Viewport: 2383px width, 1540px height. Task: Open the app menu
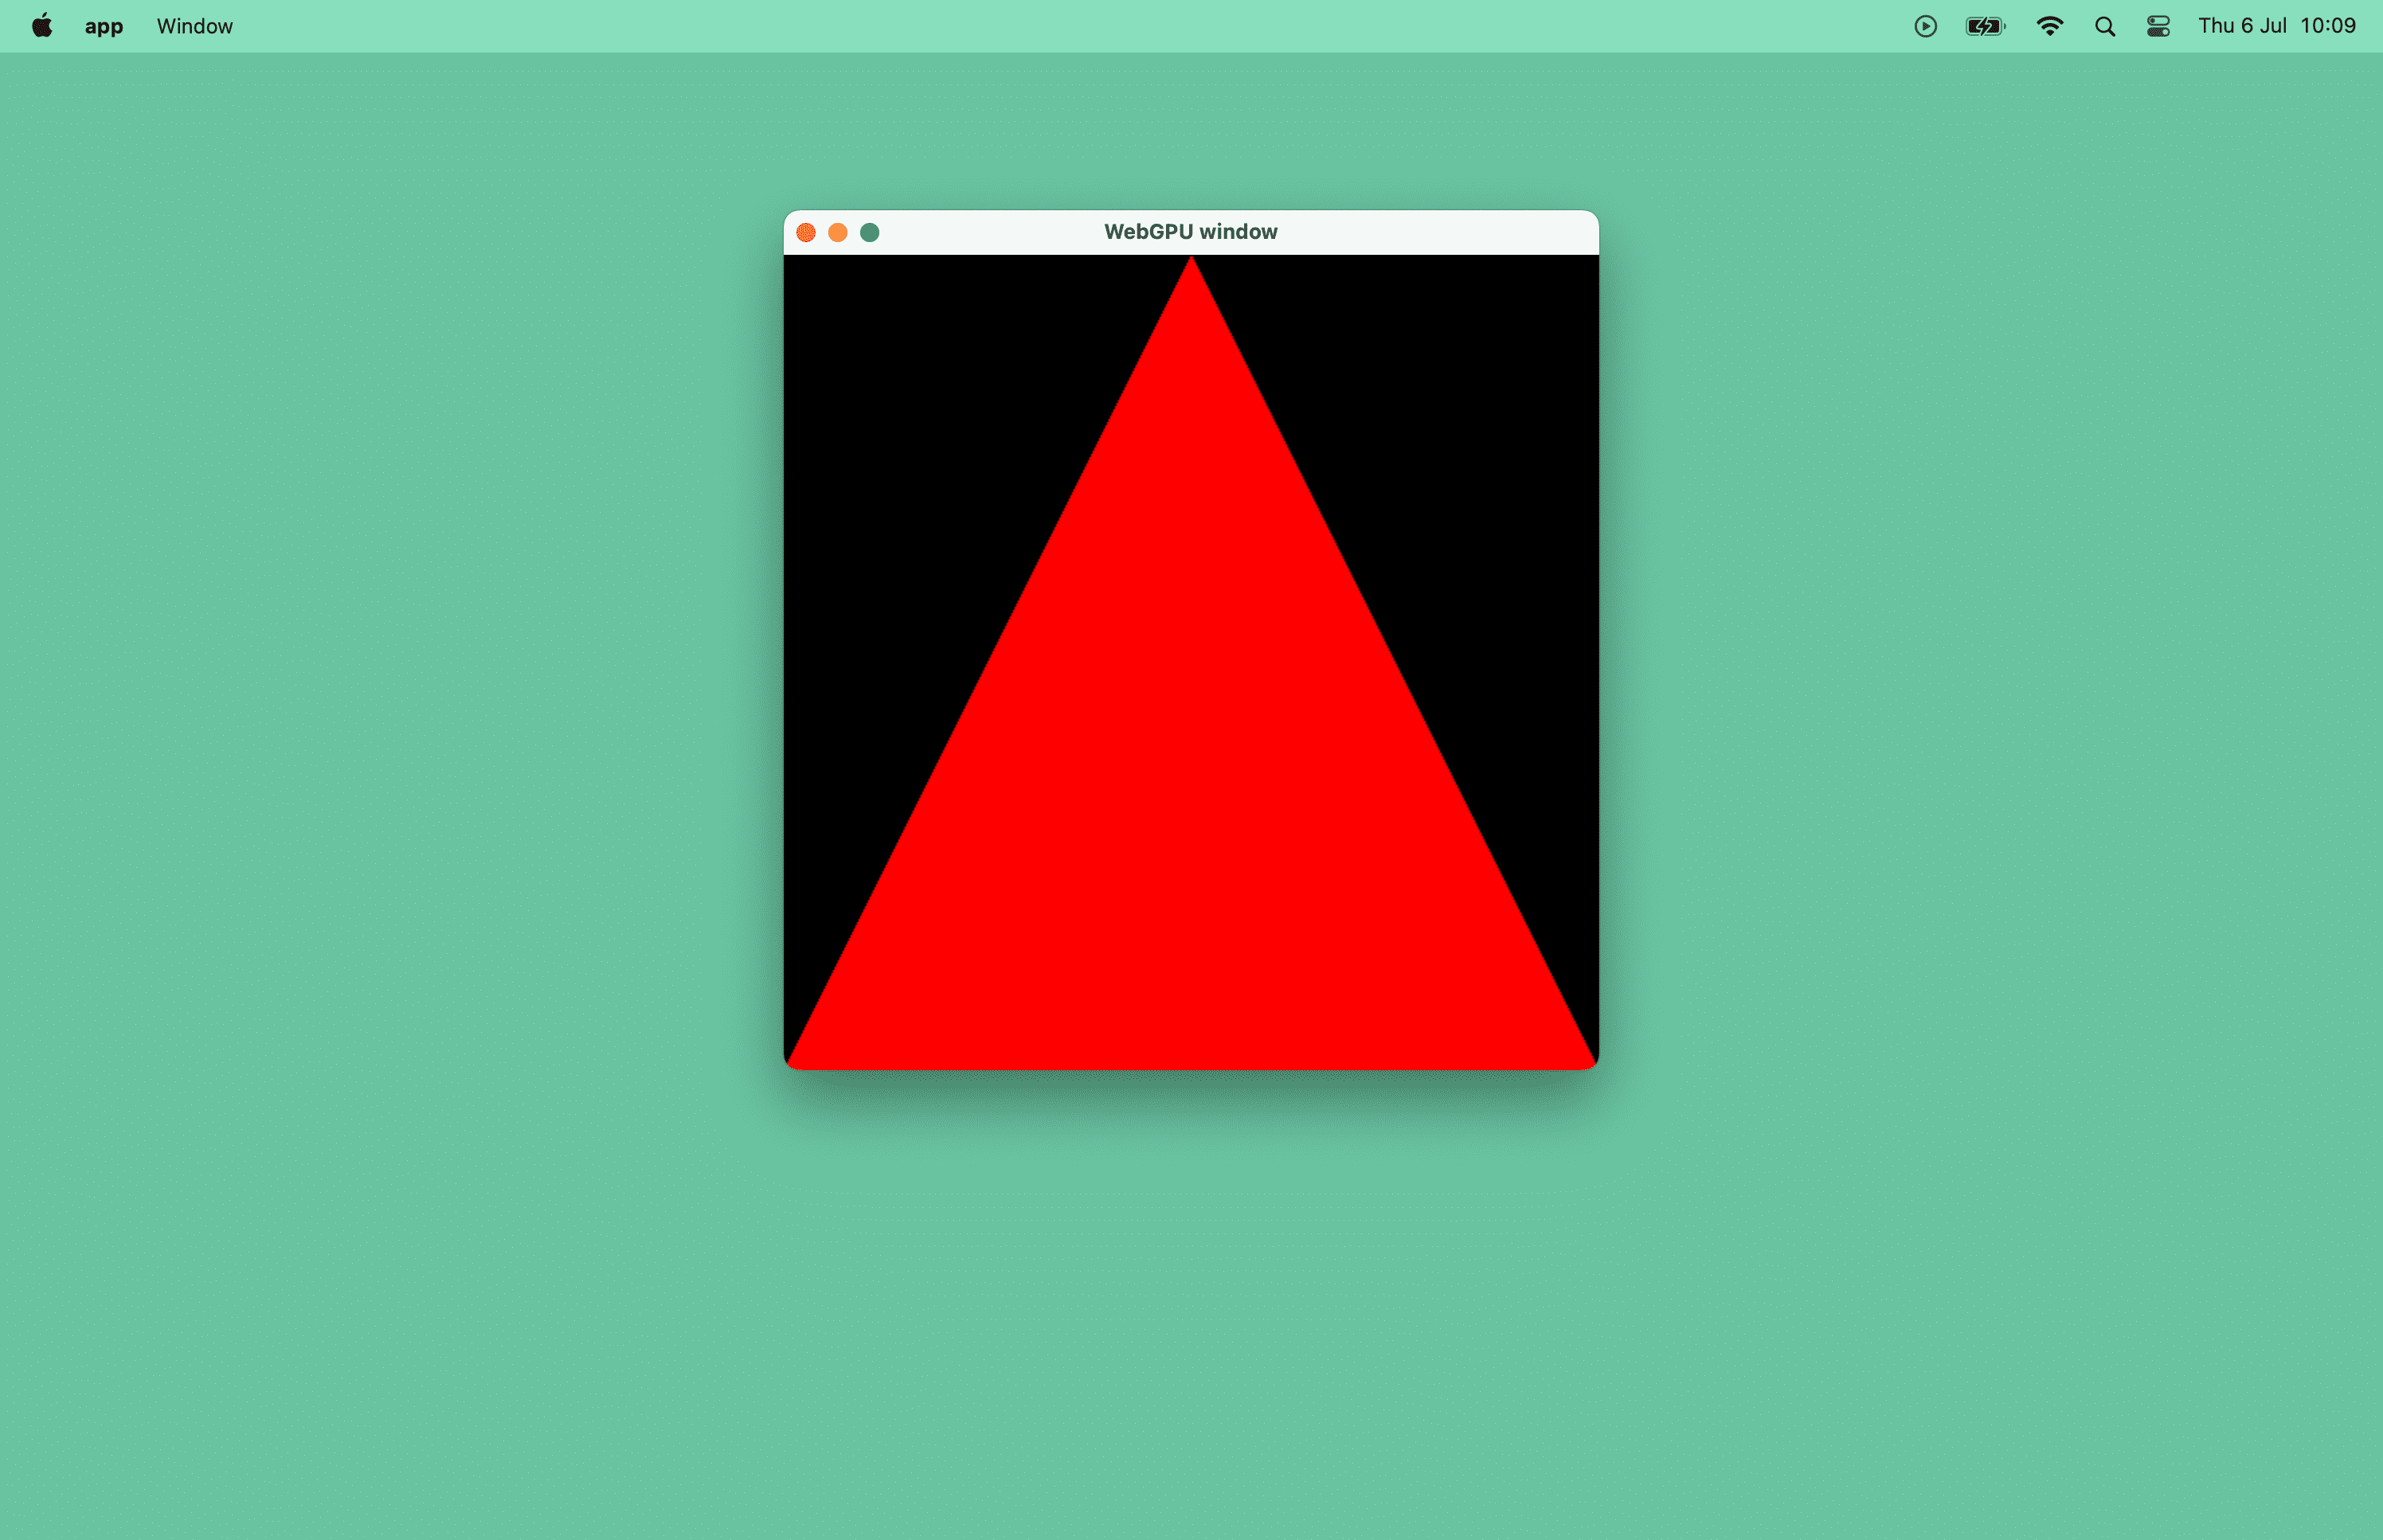click(99, 26)
